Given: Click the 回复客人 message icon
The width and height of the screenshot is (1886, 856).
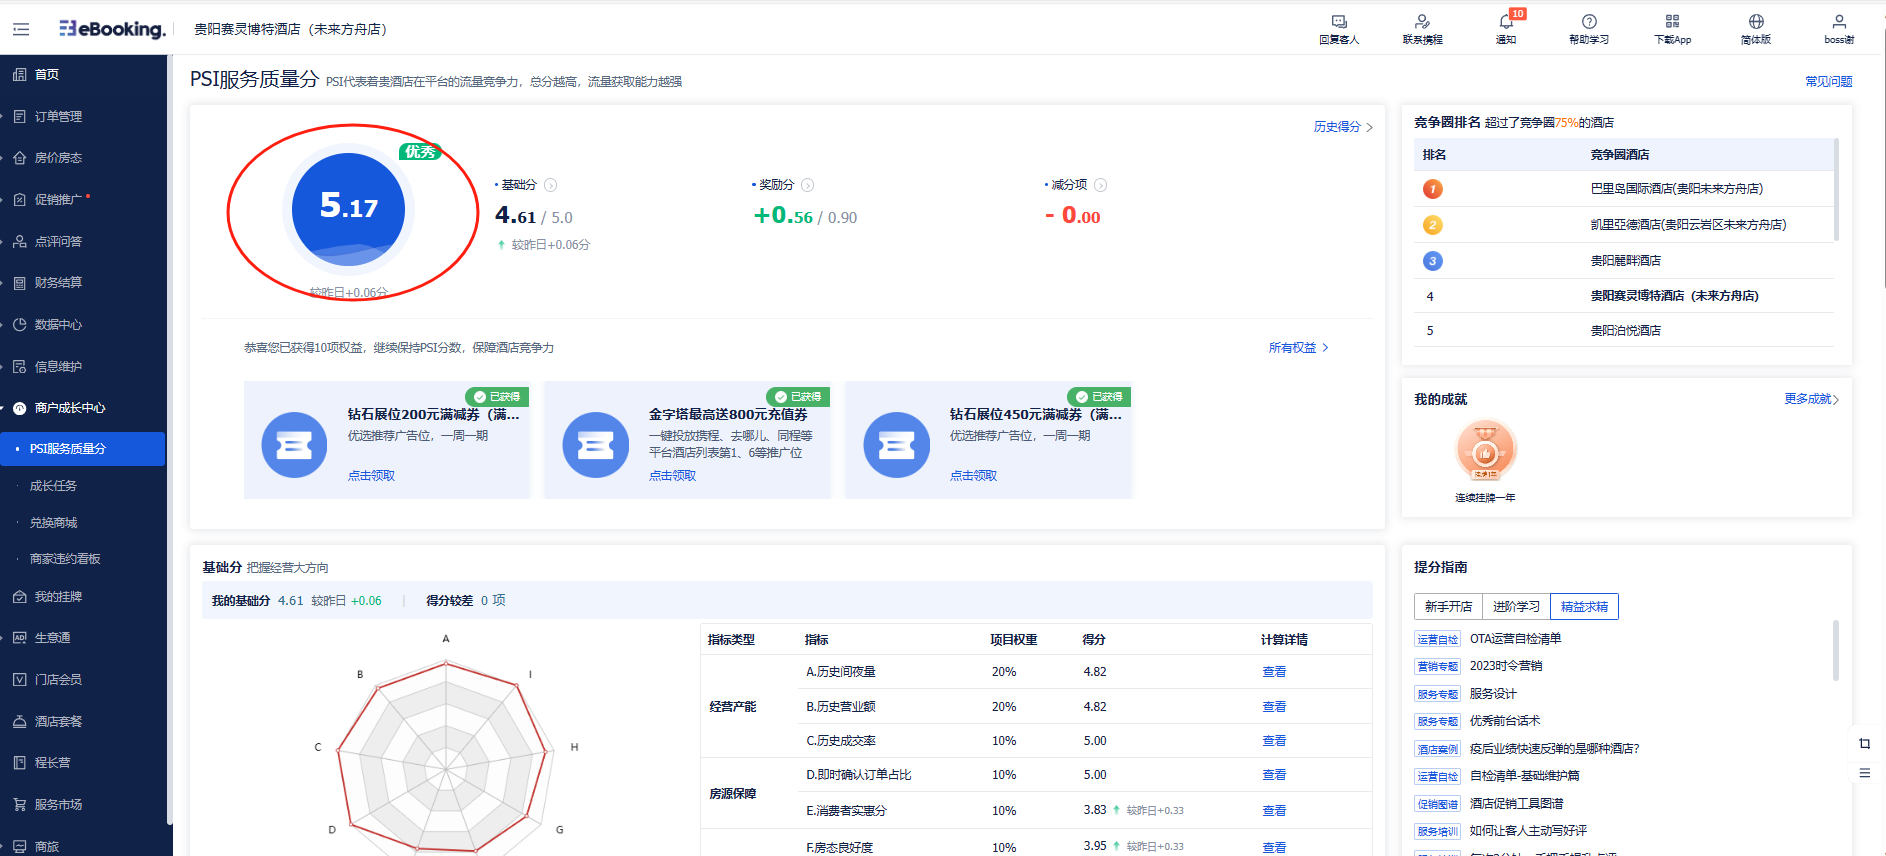Looking at the screenshot, I should click(1338, 22).
